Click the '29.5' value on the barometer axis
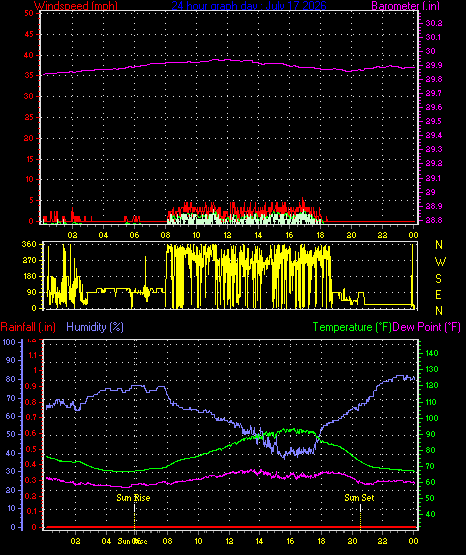 click(434, 121)
